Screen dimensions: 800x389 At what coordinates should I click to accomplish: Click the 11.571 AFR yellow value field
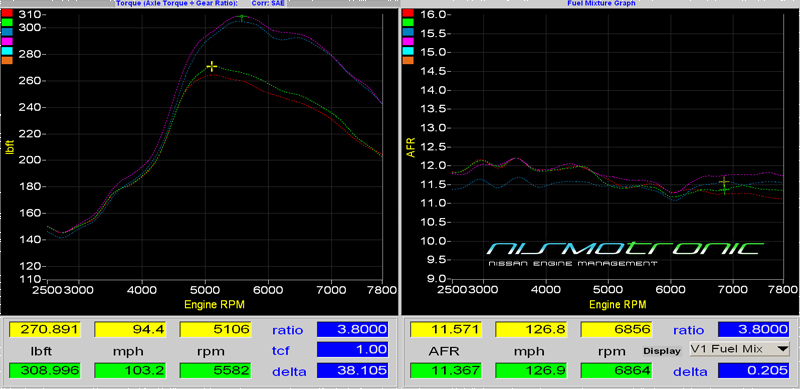tap(446, 329)
